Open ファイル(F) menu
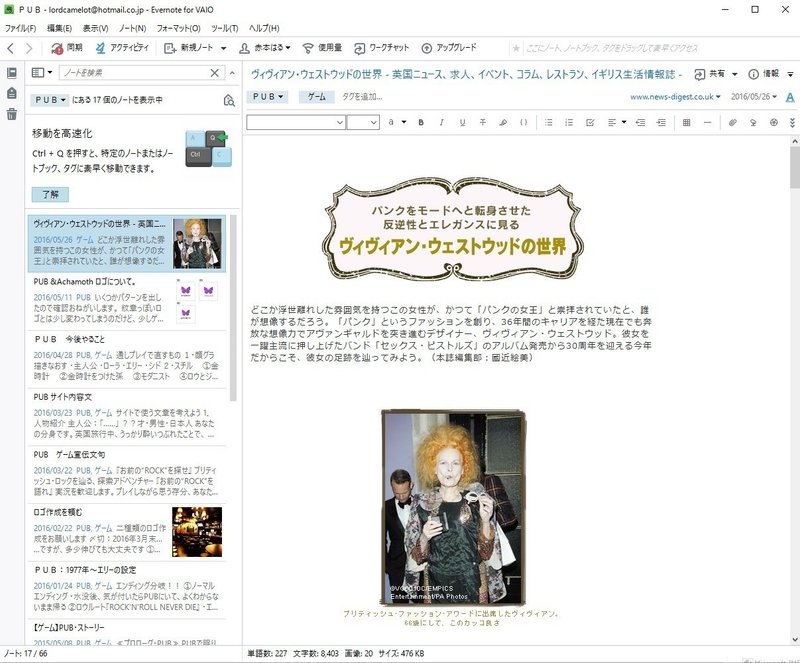800x663 pixels. click(x=20, y=29)
